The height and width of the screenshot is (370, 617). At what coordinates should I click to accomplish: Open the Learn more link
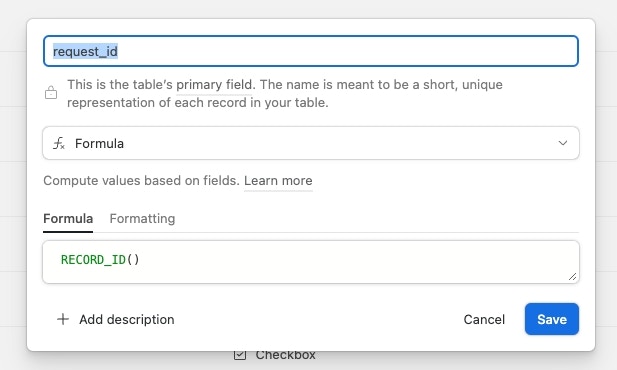click(x=278, y=181)
